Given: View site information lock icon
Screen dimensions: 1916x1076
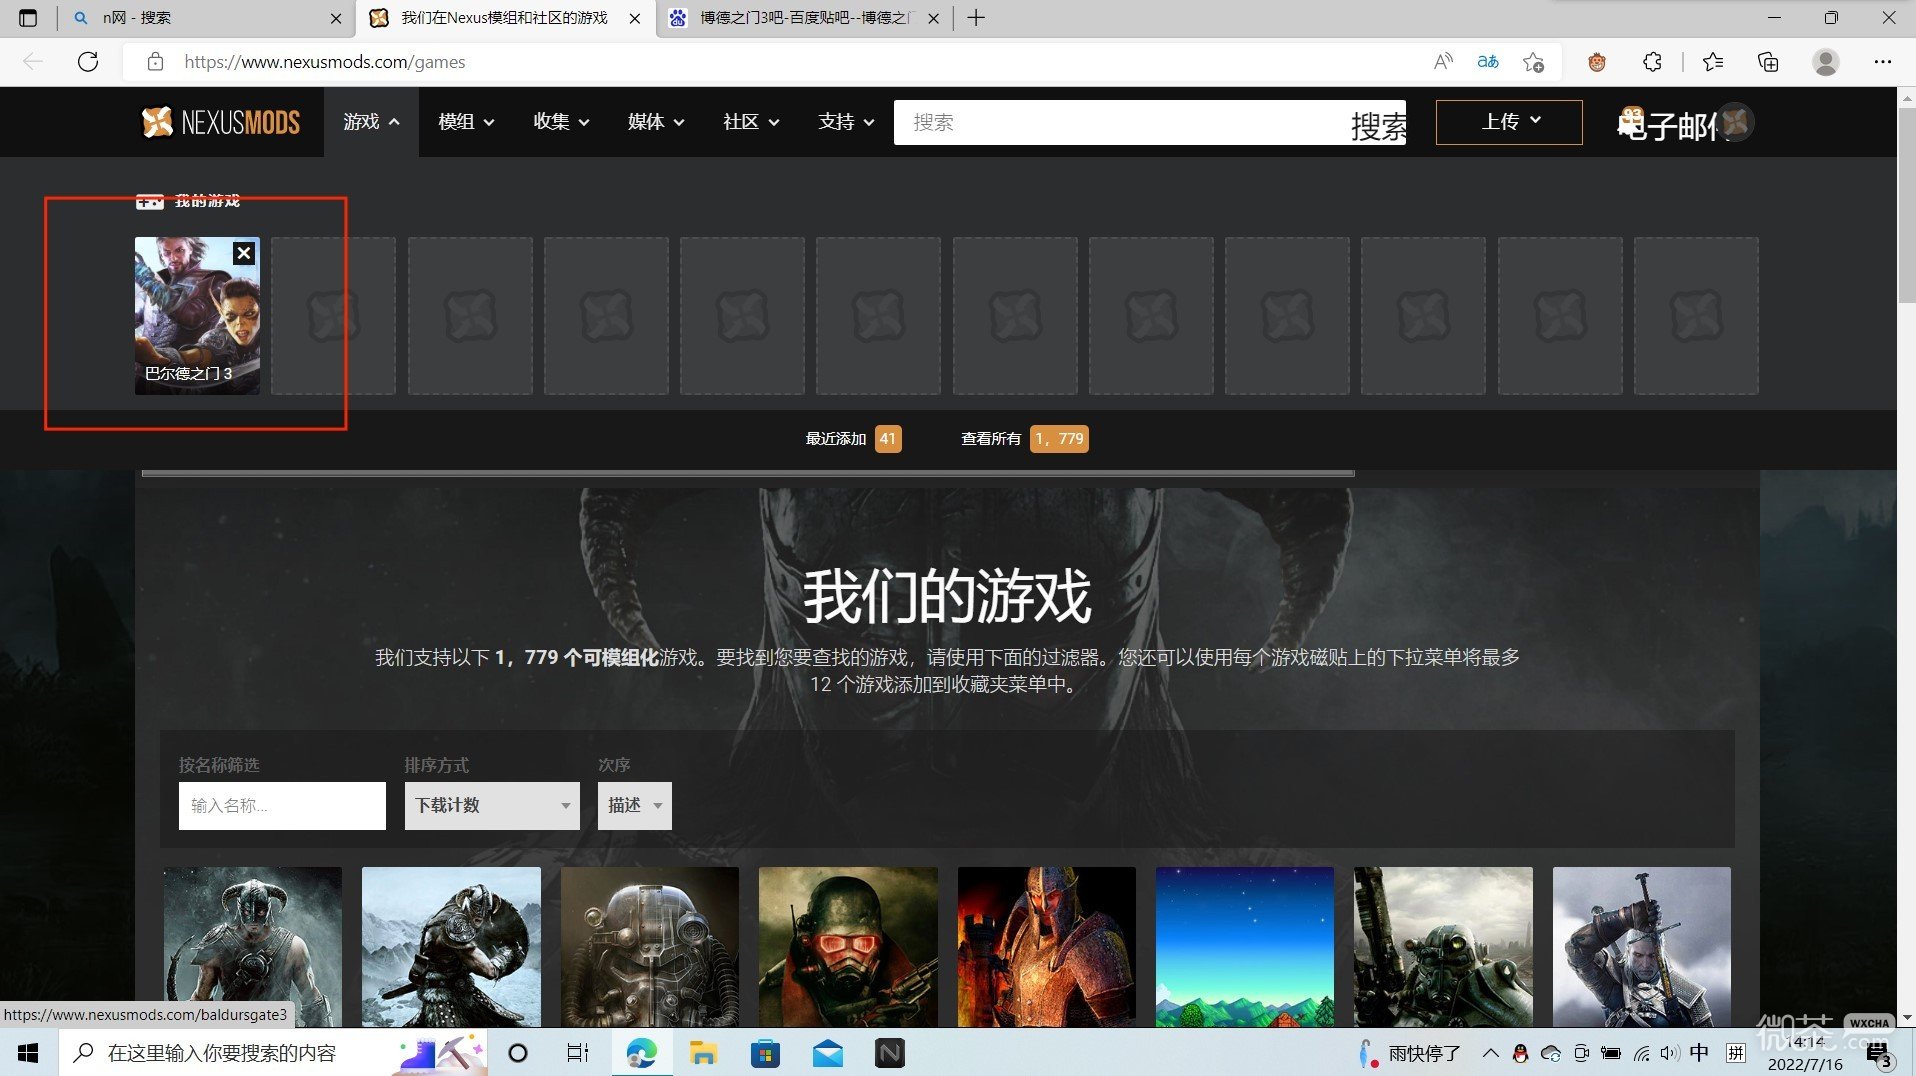Looking at the screenshot, I should tap(155, 62).
